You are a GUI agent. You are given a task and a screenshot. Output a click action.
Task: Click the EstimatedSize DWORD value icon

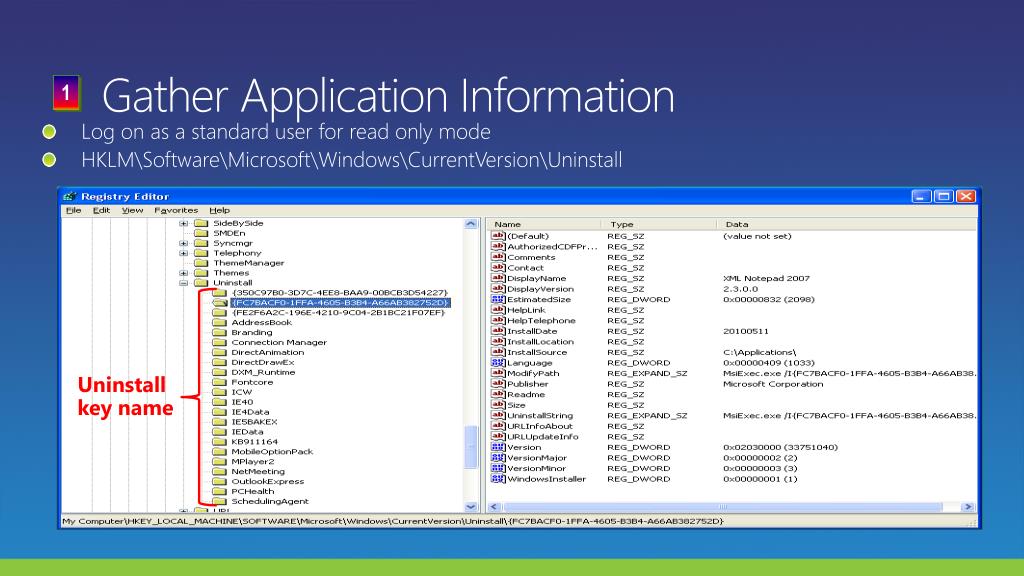[x=498, y=299]
